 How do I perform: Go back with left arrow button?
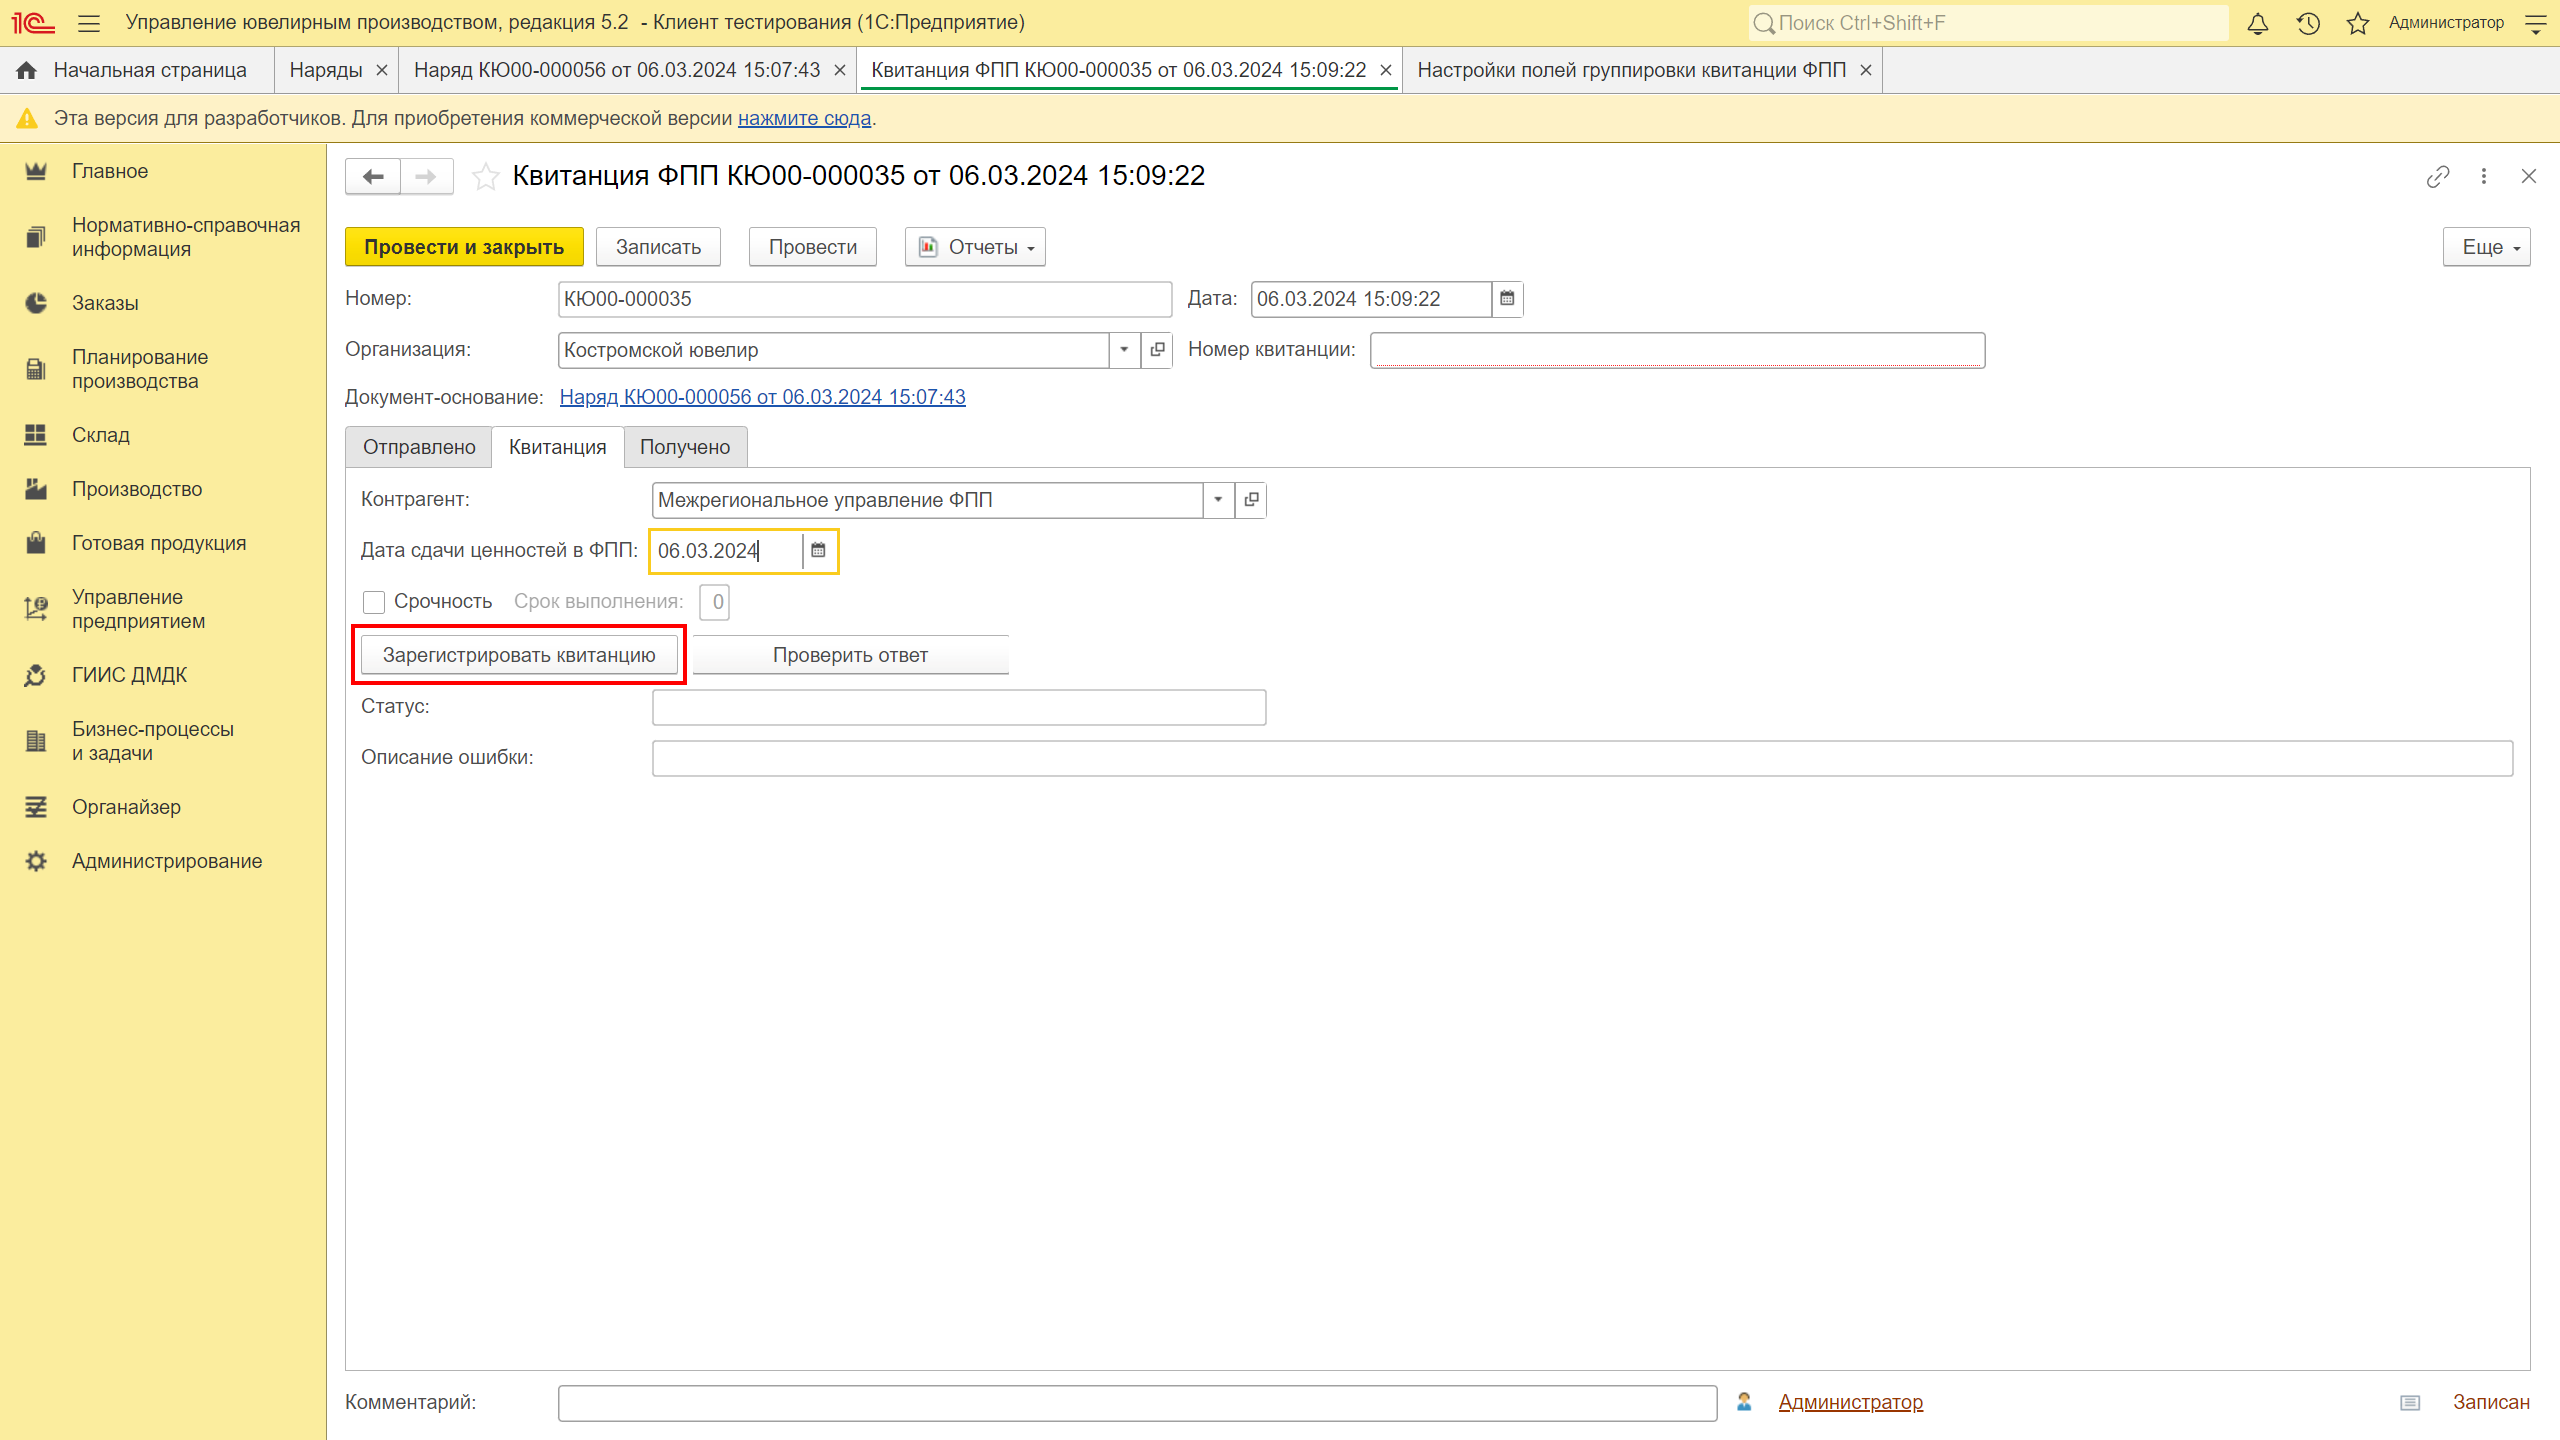[x=373, y=177]
